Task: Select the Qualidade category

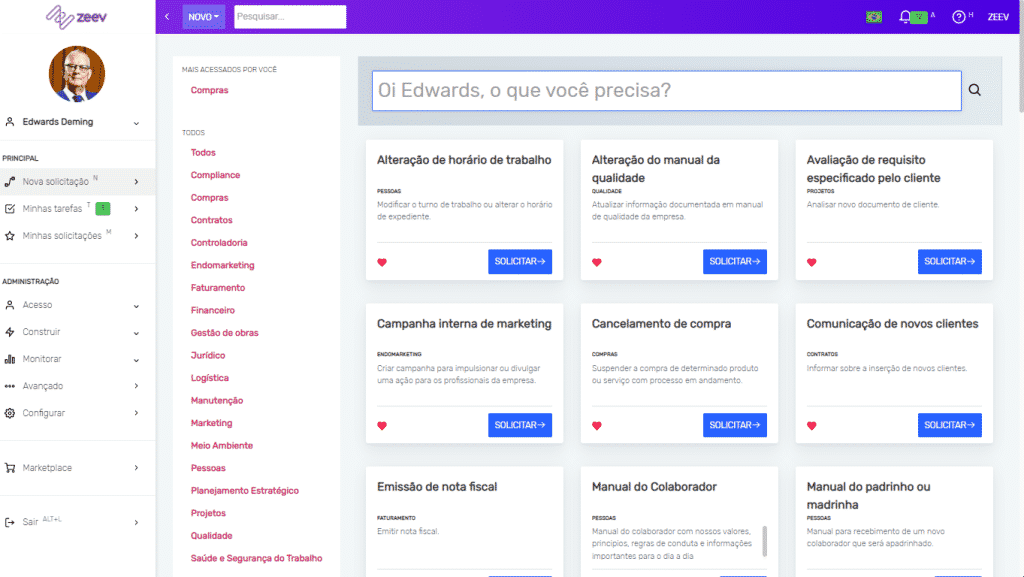Action: (211, 535)
